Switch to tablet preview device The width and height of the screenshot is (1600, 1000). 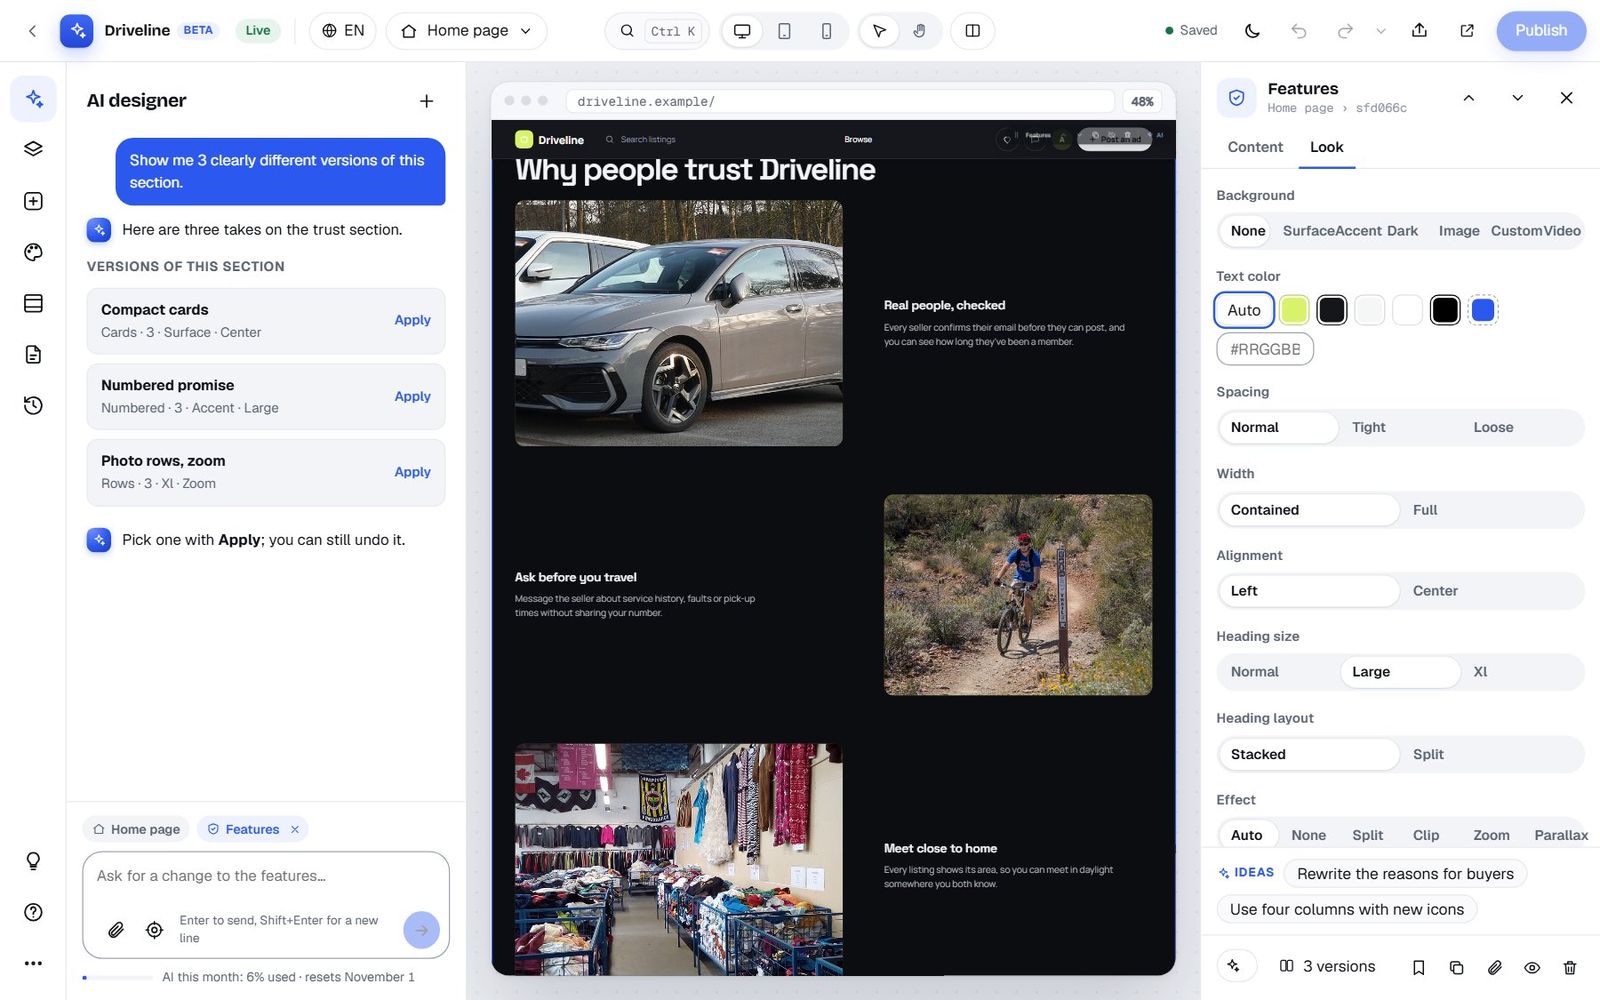(784, 31)
